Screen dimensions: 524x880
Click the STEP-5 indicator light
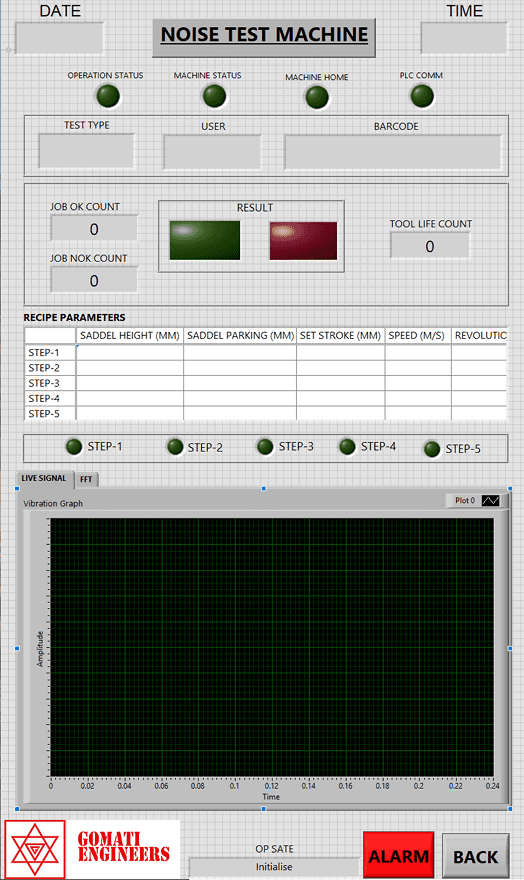tap(432, 449)
